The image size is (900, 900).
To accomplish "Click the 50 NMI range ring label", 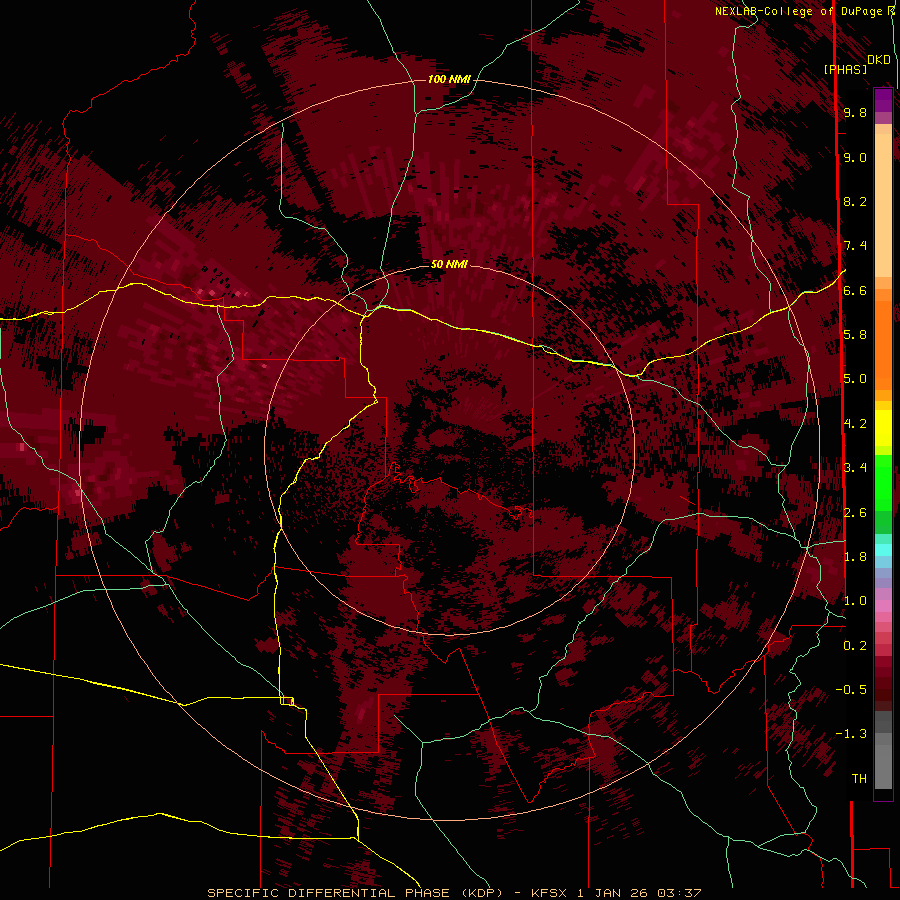I will point(449,264).
